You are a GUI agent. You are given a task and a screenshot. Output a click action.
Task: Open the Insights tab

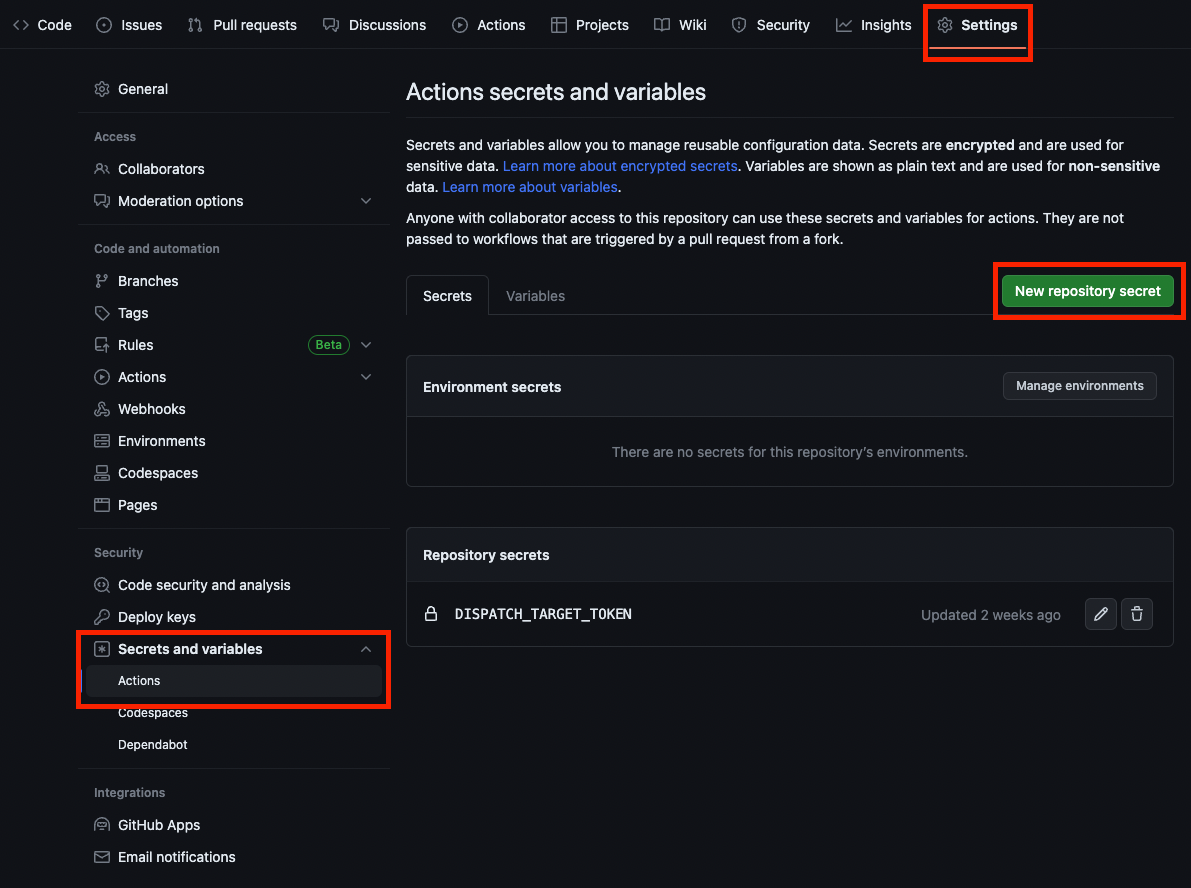(x=874, y=25)
